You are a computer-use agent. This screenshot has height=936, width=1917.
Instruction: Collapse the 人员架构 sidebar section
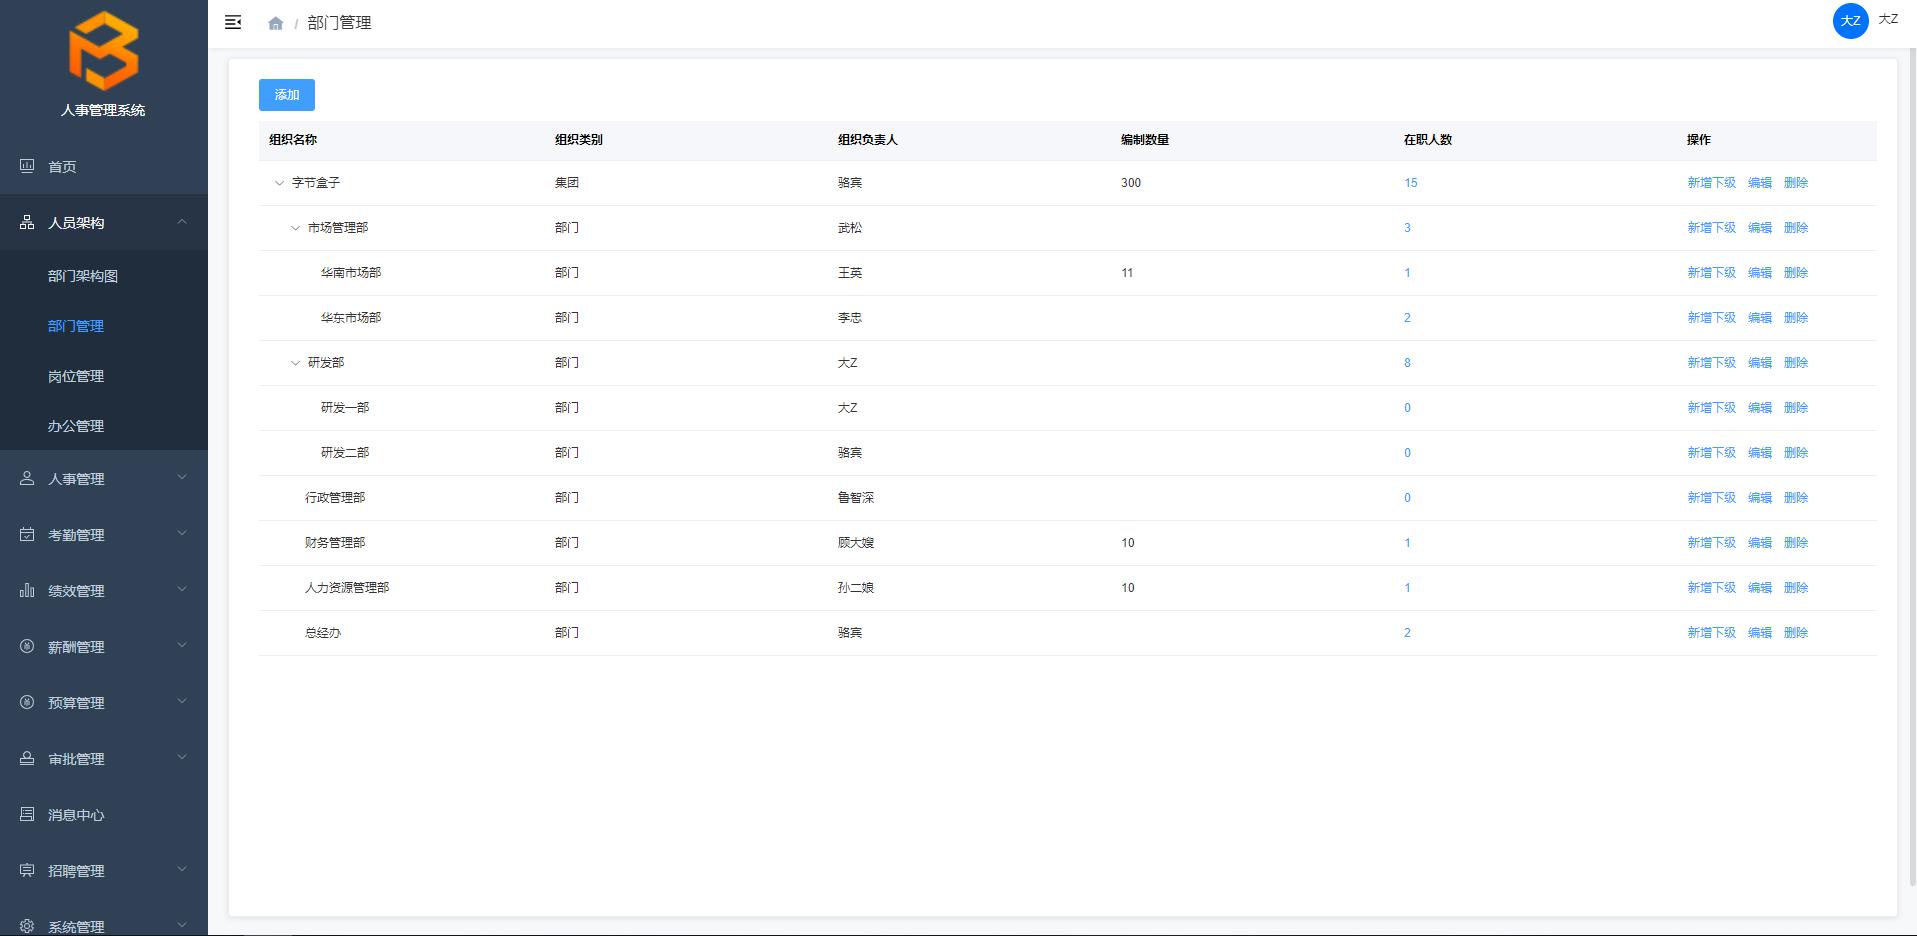181,222
